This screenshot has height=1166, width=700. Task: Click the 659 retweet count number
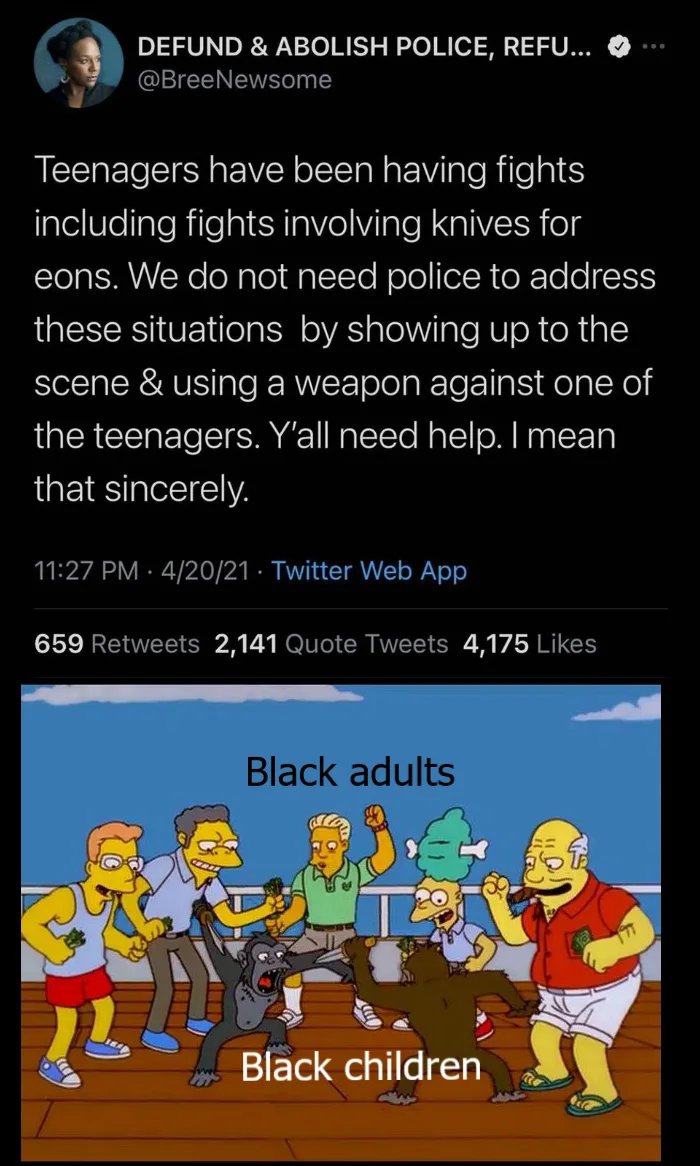pos(59,643)
